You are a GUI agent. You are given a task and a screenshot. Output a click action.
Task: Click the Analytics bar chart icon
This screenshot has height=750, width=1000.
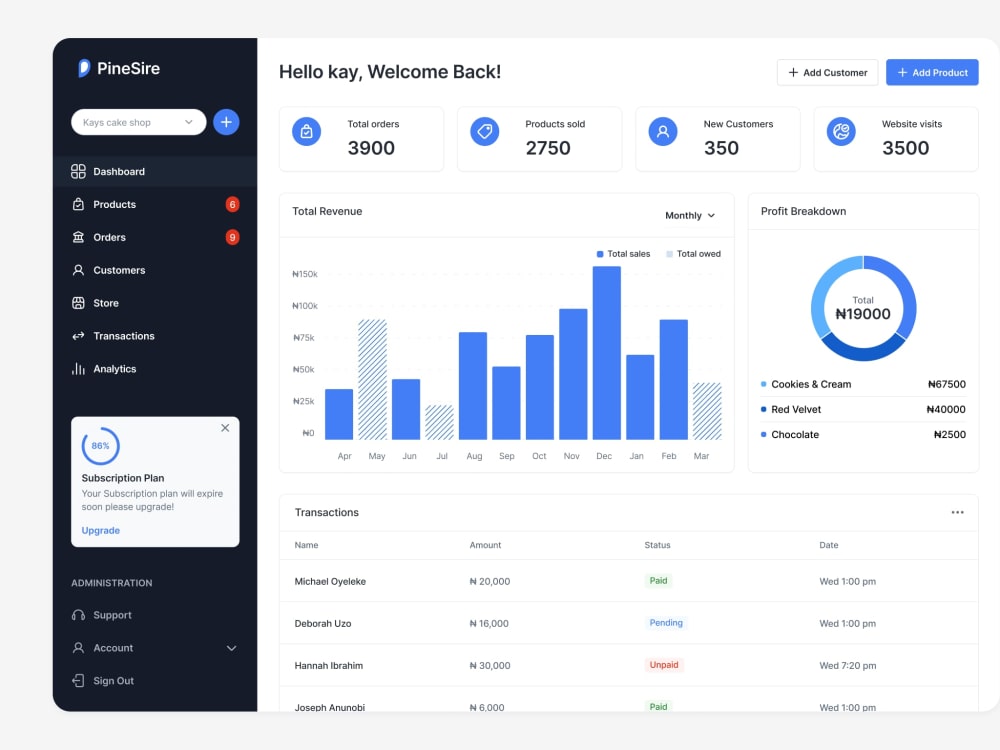[x=78, y=369]
